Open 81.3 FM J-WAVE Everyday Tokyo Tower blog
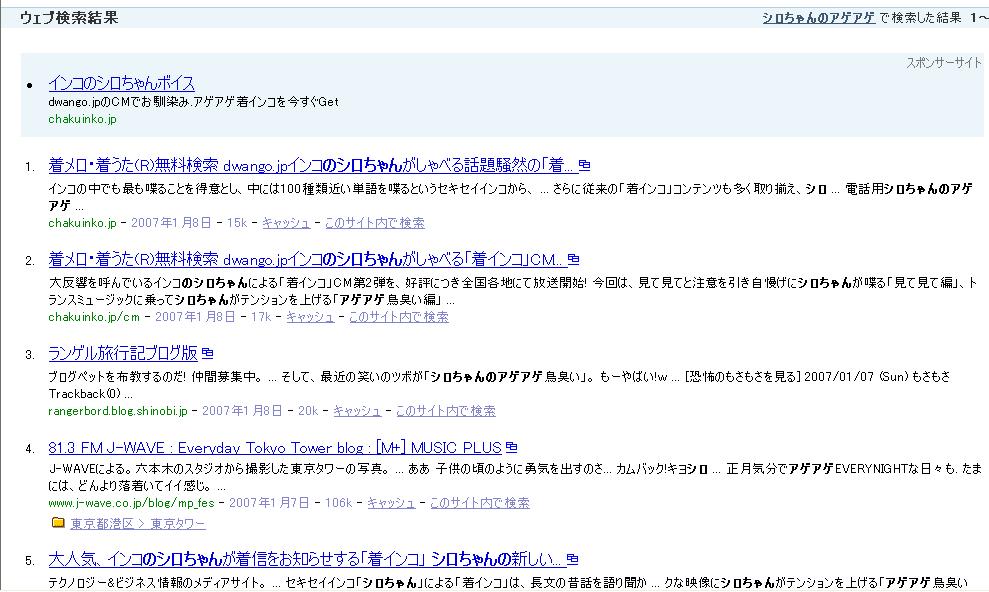989x592 pixels. pyautogui.click(x=275, y=448)
